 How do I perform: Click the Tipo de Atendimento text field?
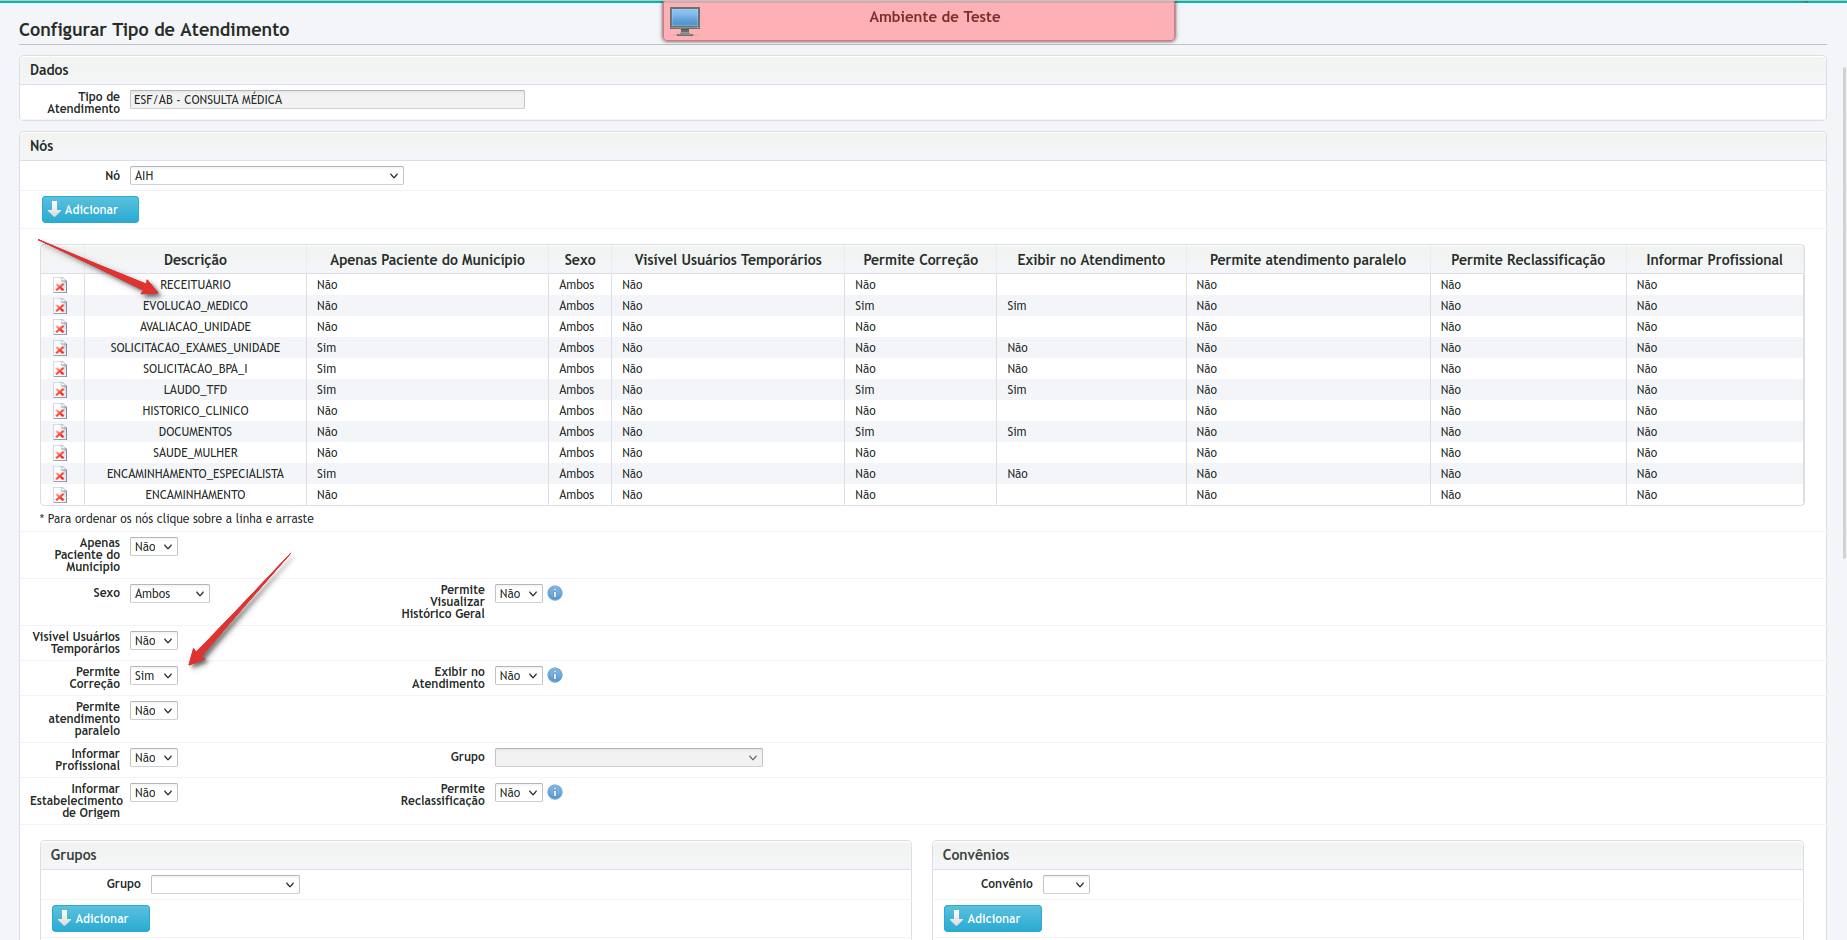(x=327, y=100)
